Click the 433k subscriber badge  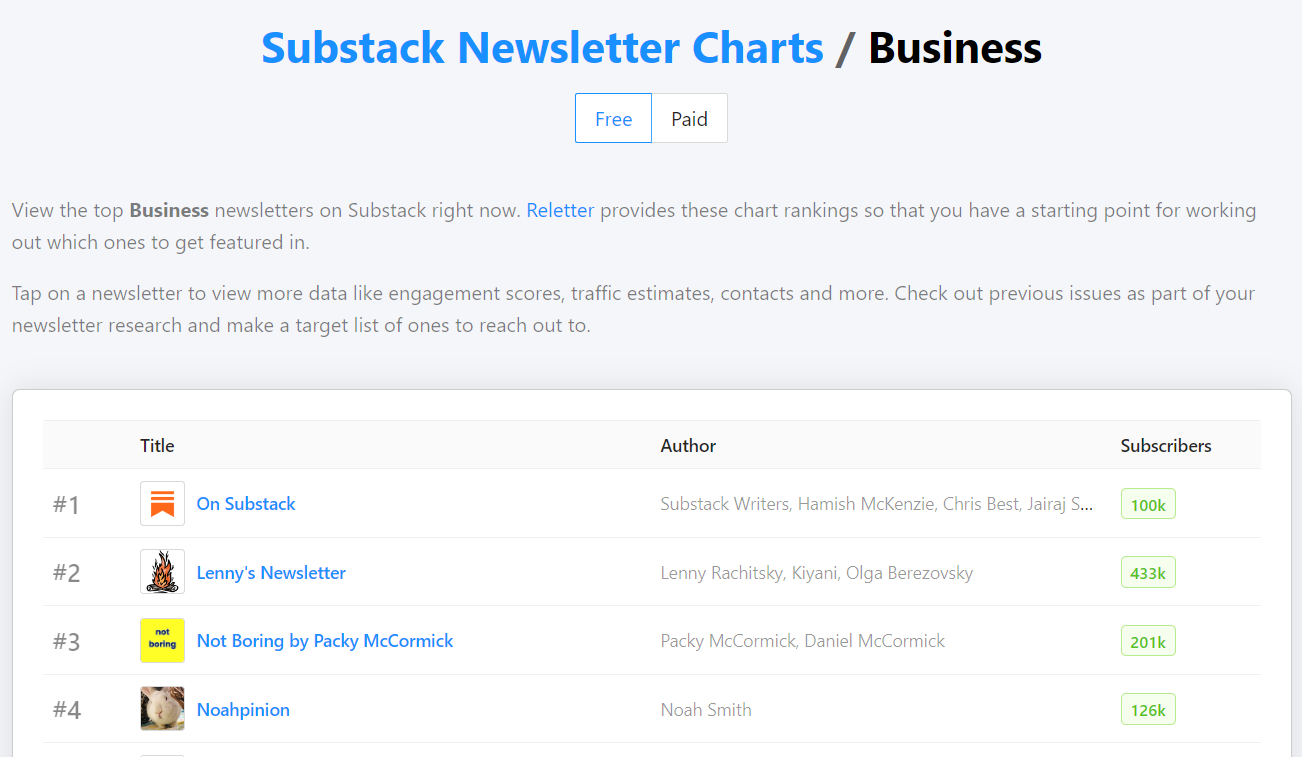(1148, 572)
